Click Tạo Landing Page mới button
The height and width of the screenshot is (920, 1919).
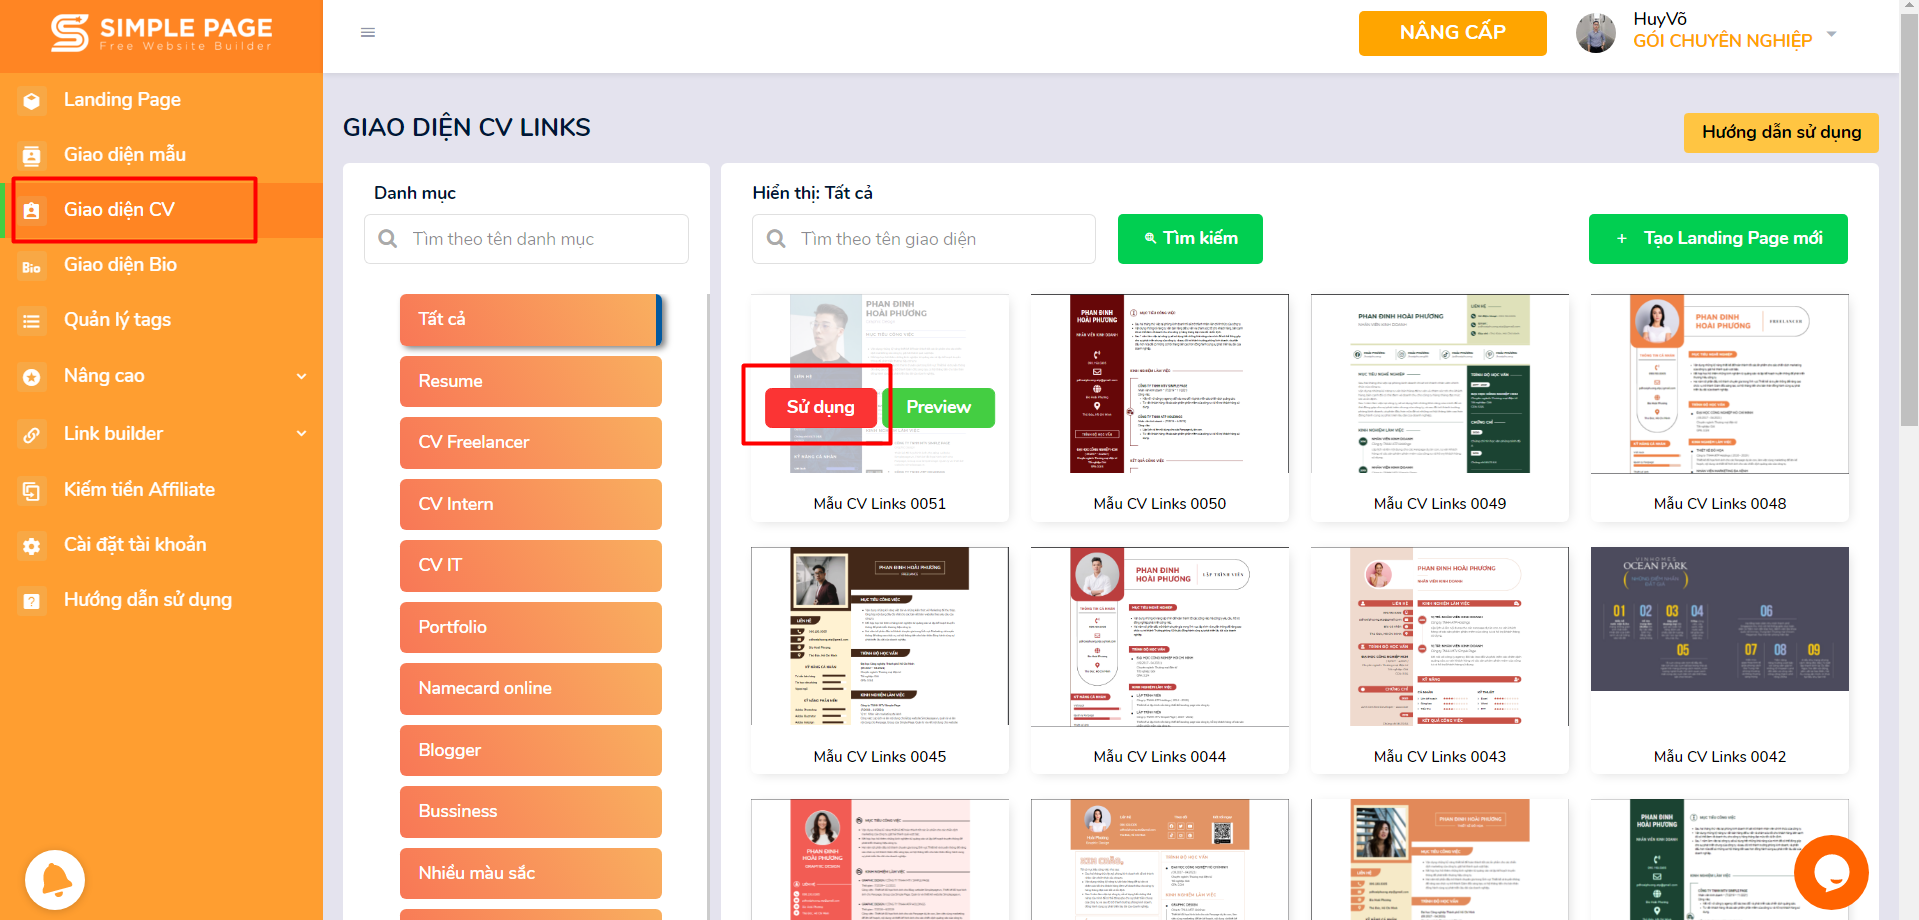(x=1717, y=239)
